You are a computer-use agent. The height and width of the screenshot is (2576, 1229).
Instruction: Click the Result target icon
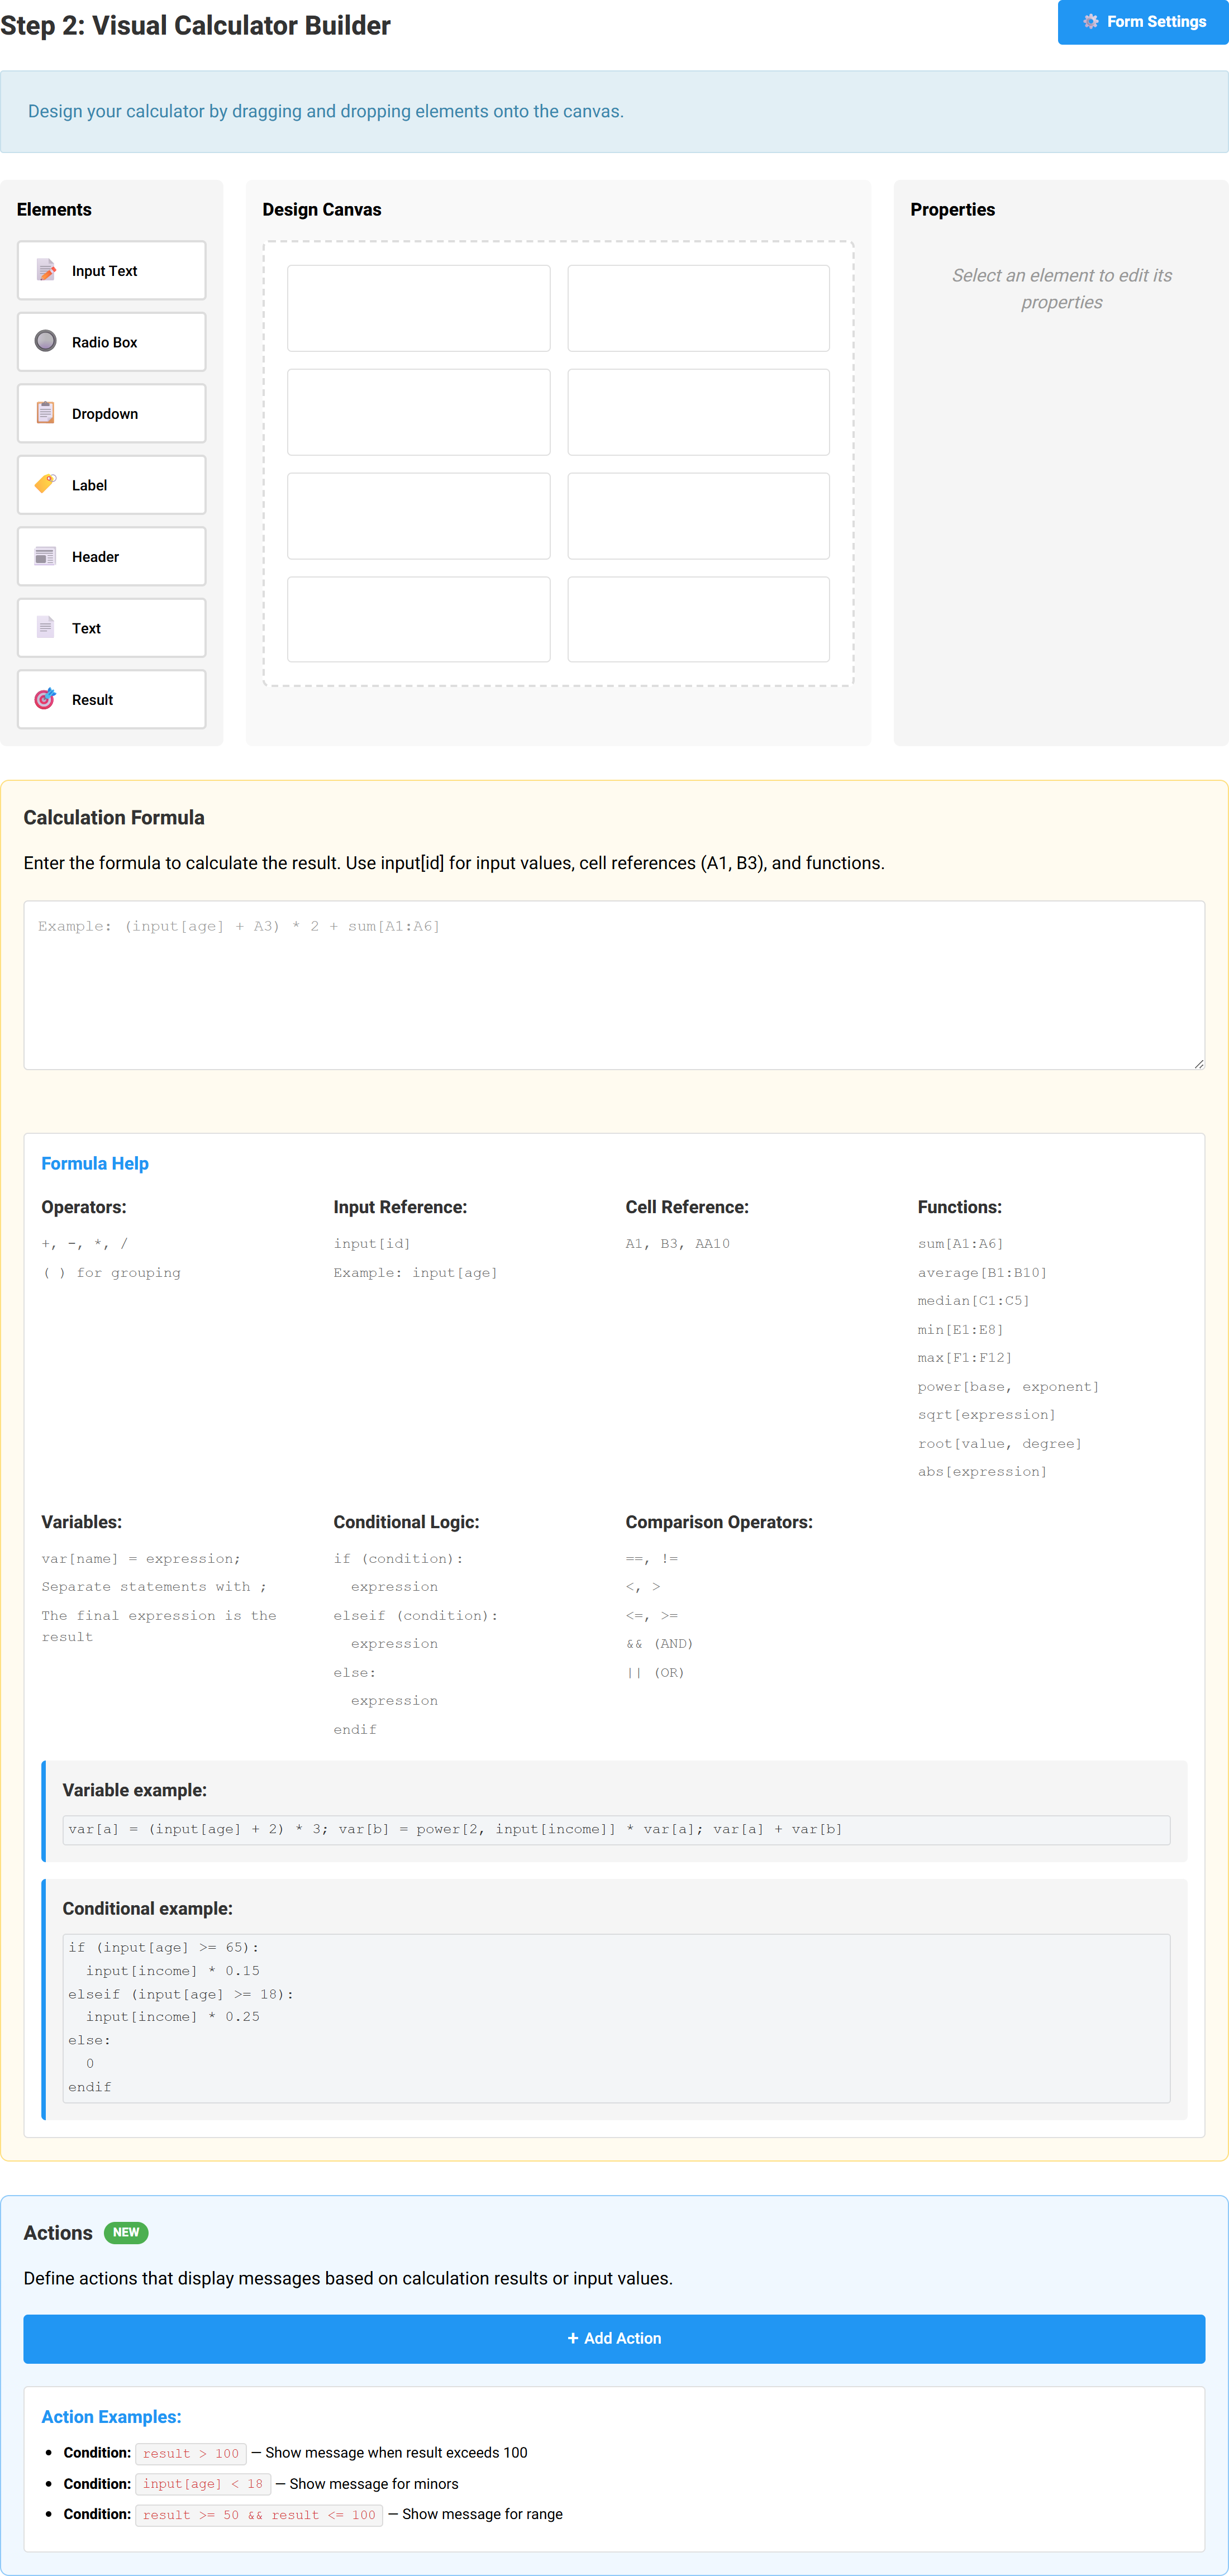click(46, 699)
